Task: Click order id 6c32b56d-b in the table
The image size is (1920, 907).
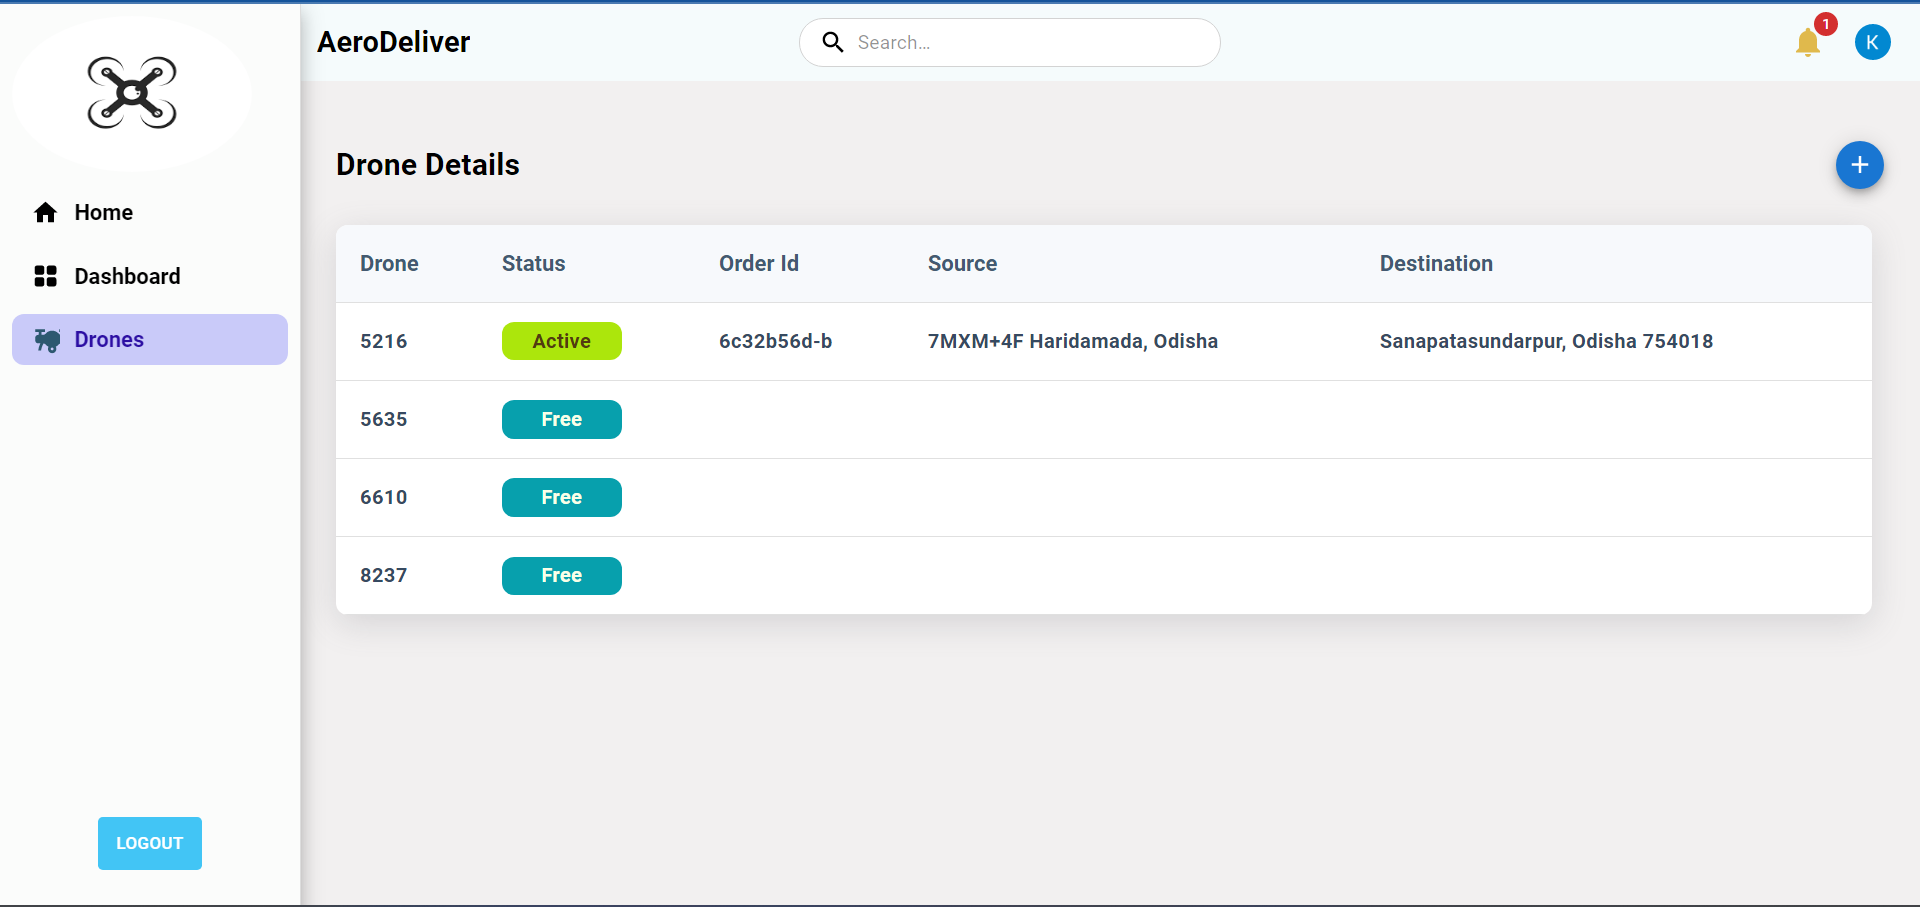Action: pyautogui.click(x=775, y=341)
